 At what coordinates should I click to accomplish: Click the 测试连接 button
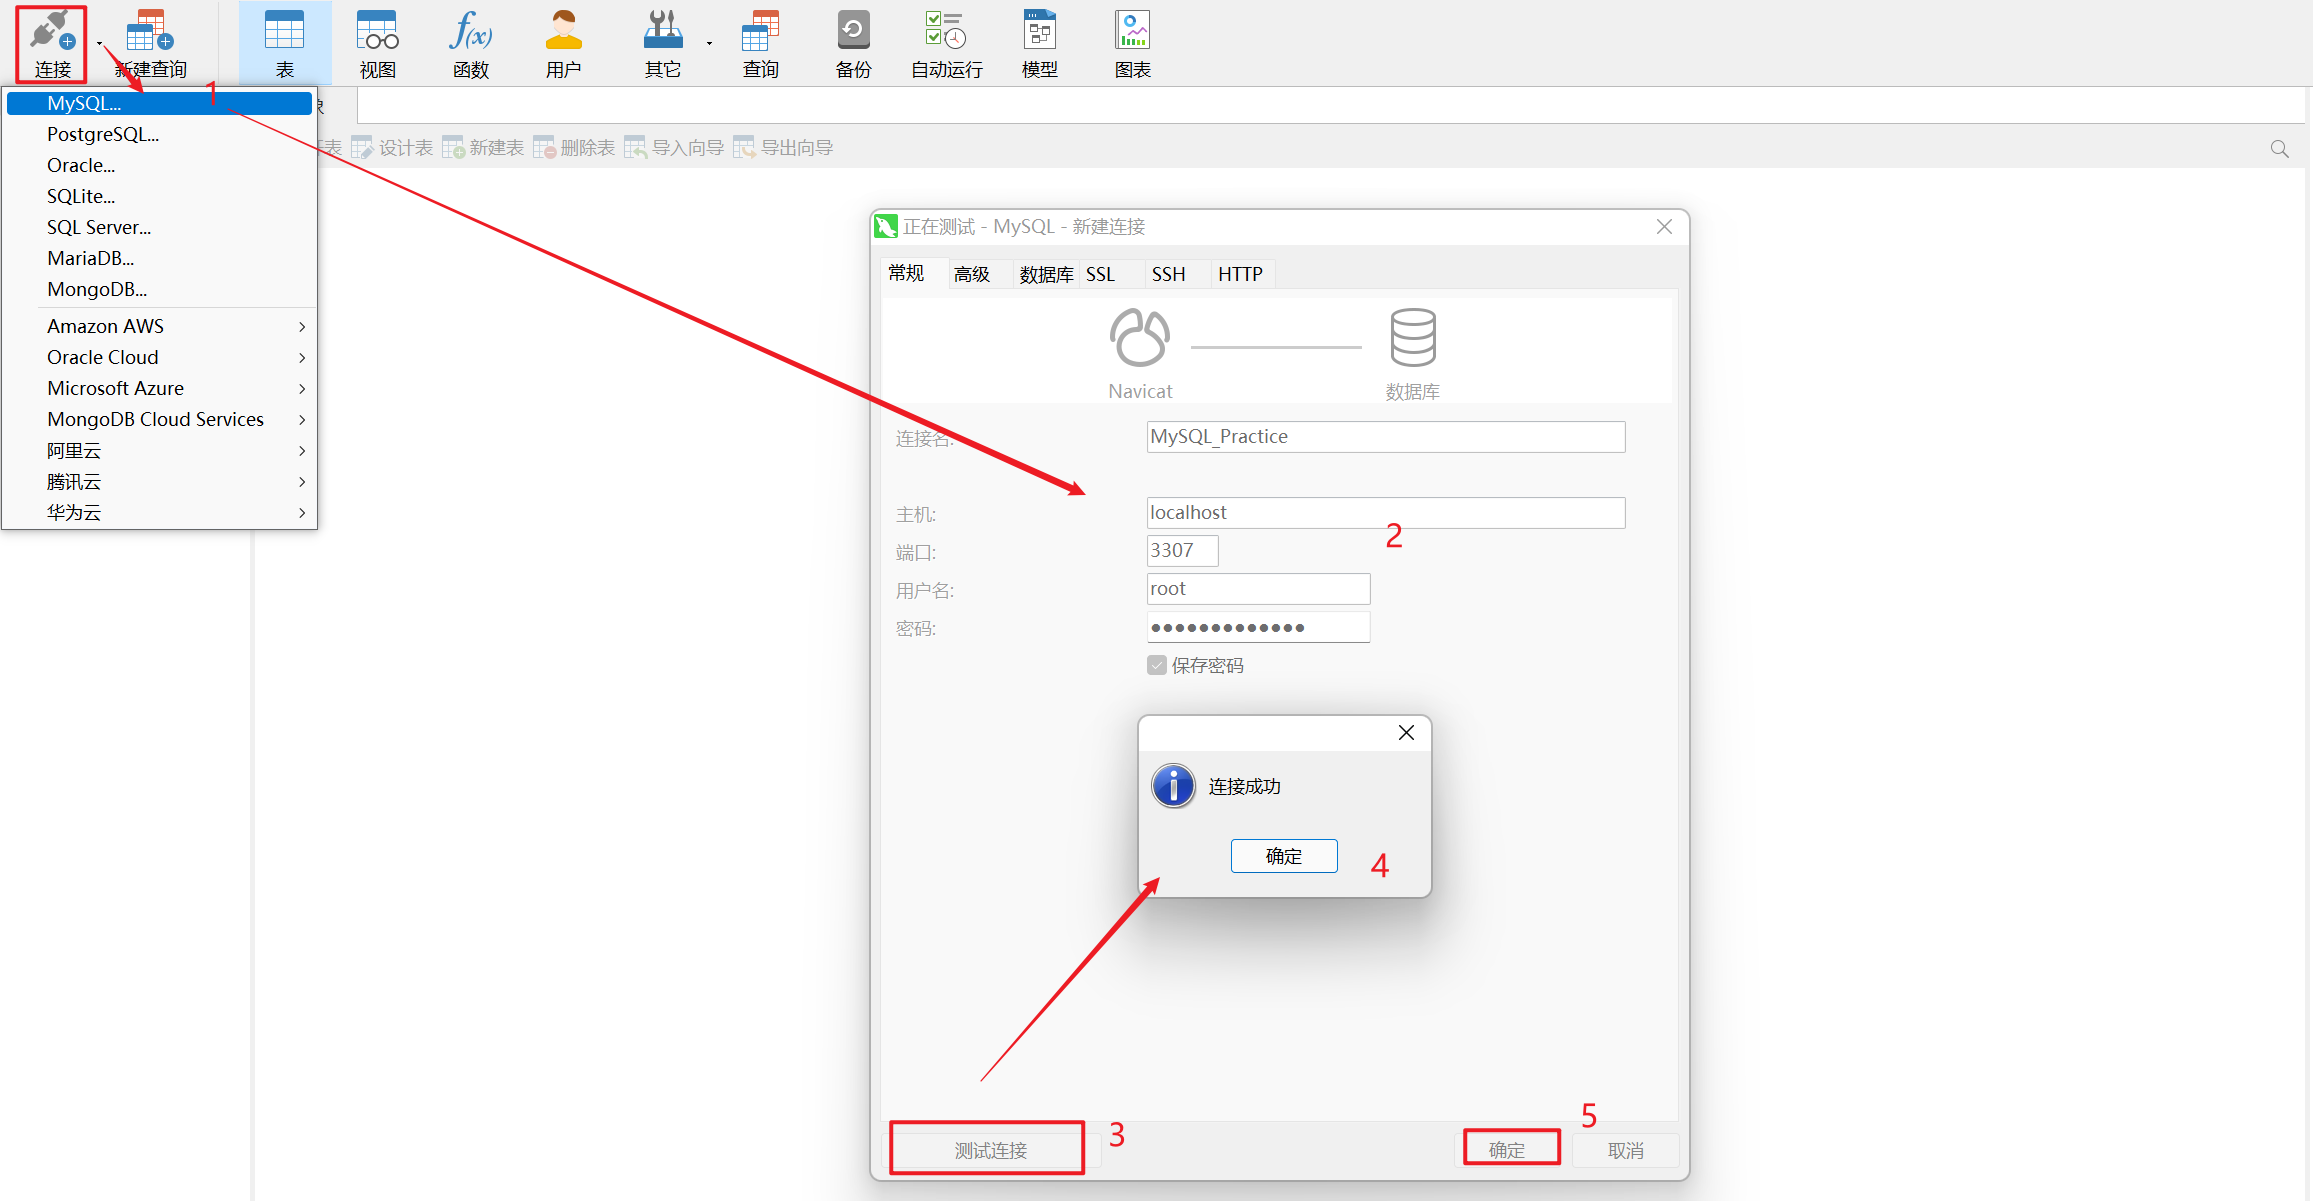pyautogui.click(x=991, y=1150)
